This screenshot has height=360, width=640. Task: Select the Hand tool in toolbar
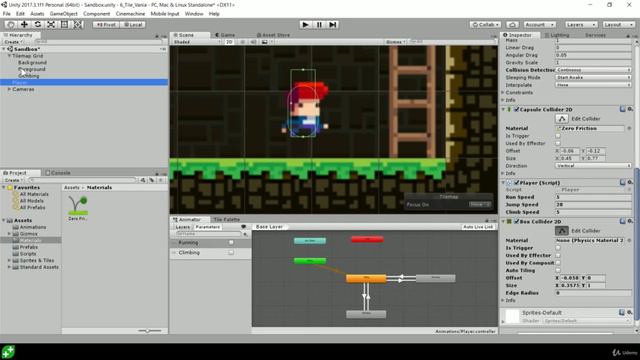click(x=11, y=24)
